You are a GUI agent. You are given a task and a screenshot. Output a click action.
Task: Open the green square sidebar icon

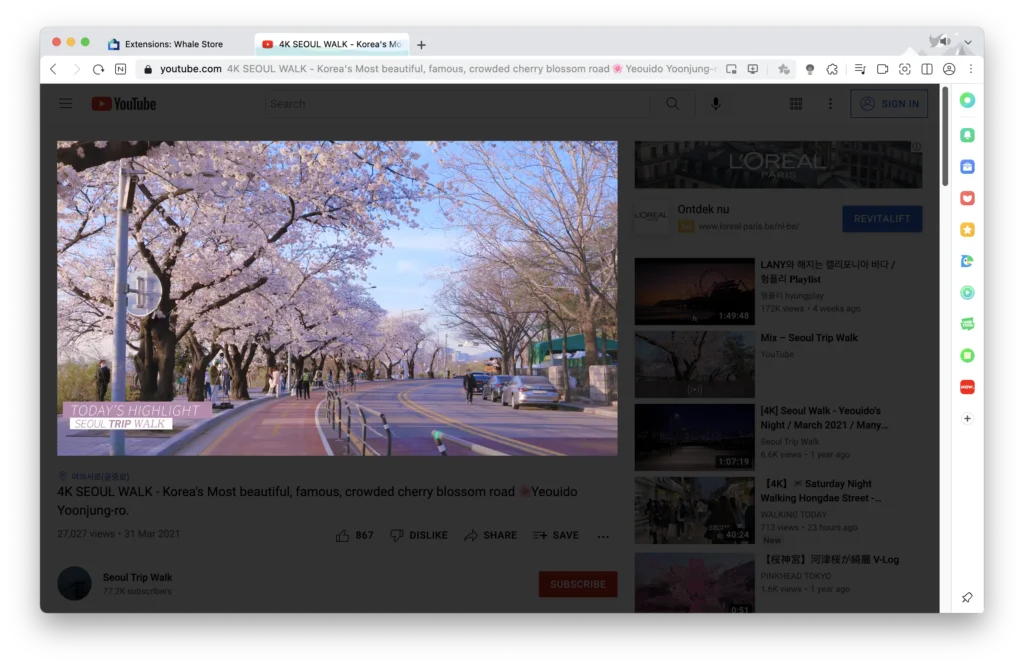tap(967, 355)
